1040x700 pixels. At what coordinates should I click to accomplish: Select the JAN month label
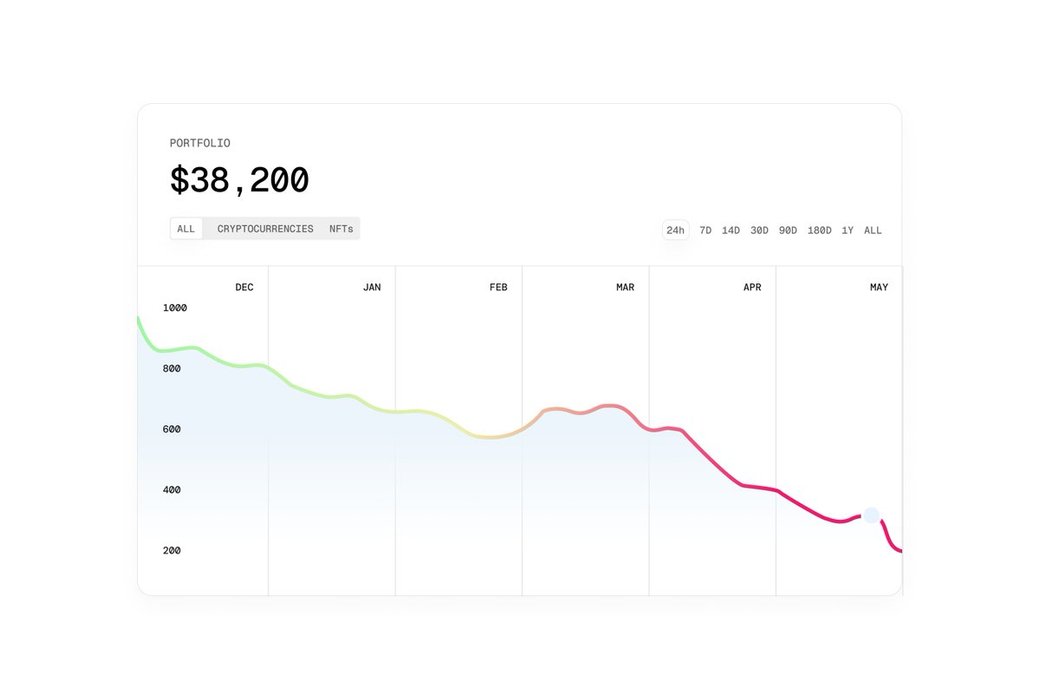point(372,288)
